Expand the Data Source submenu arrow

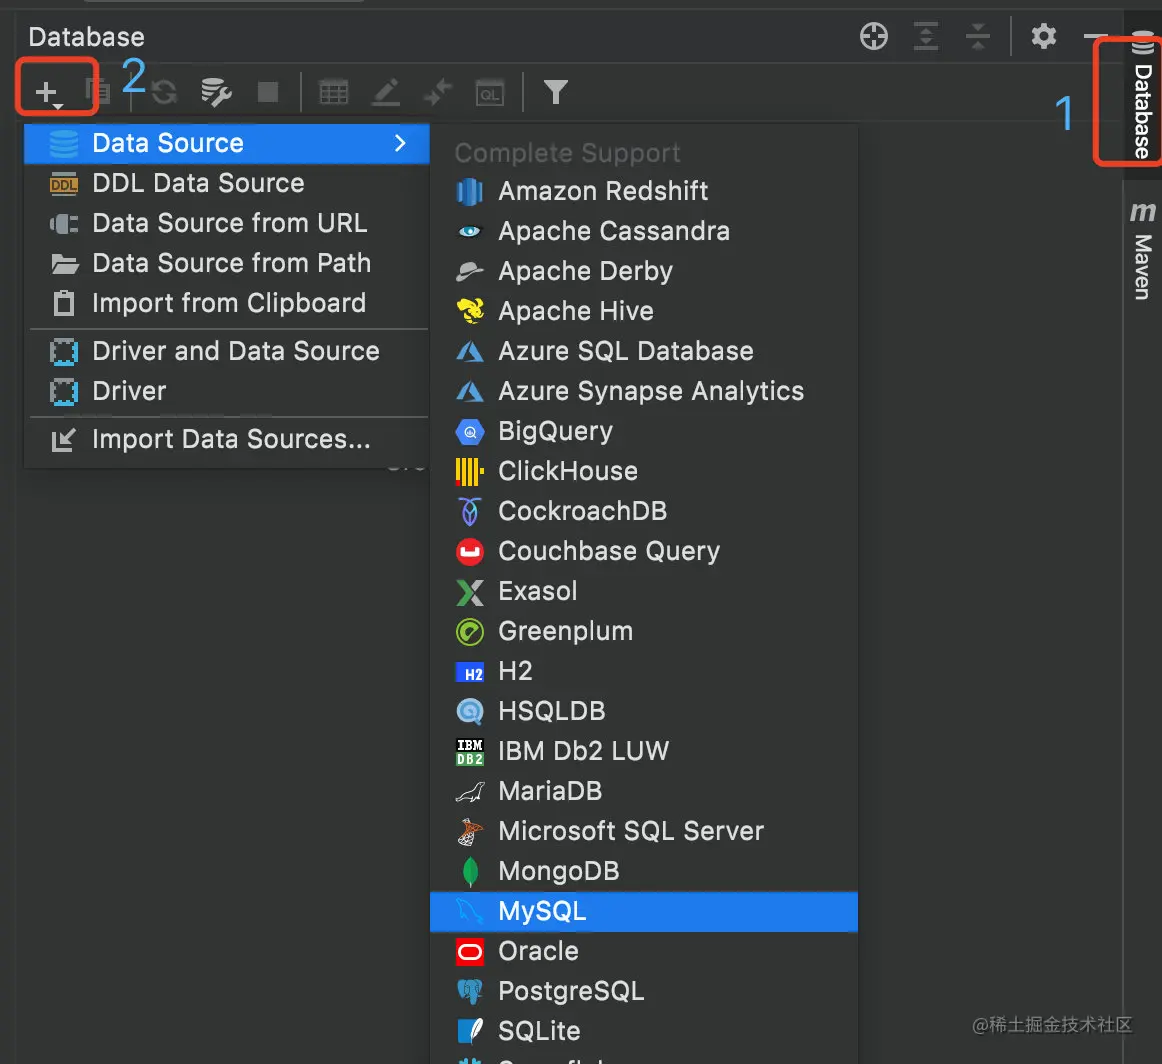(400, 143)
